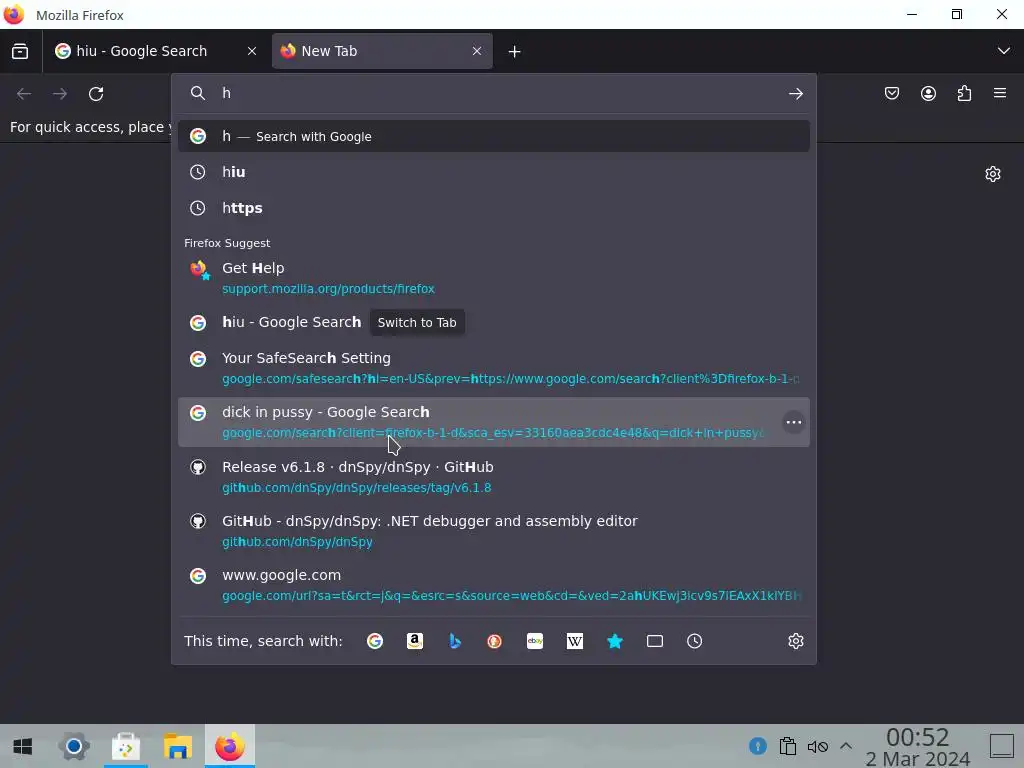Viewport: 1024px width, 768px height.
Task: Open search settings gear in dropdown
Action: (x=795, y=641)
